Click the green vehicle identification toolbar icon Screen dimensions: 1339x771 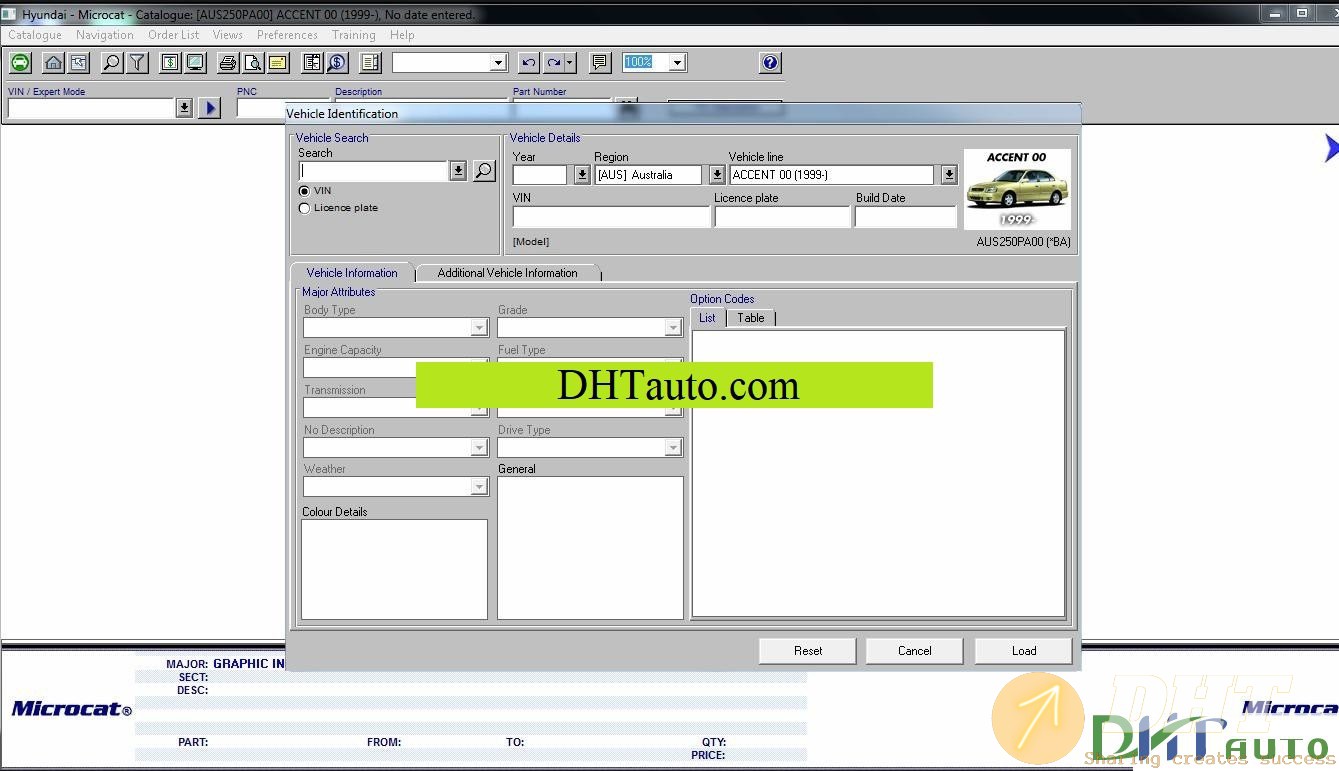point(20,62)
